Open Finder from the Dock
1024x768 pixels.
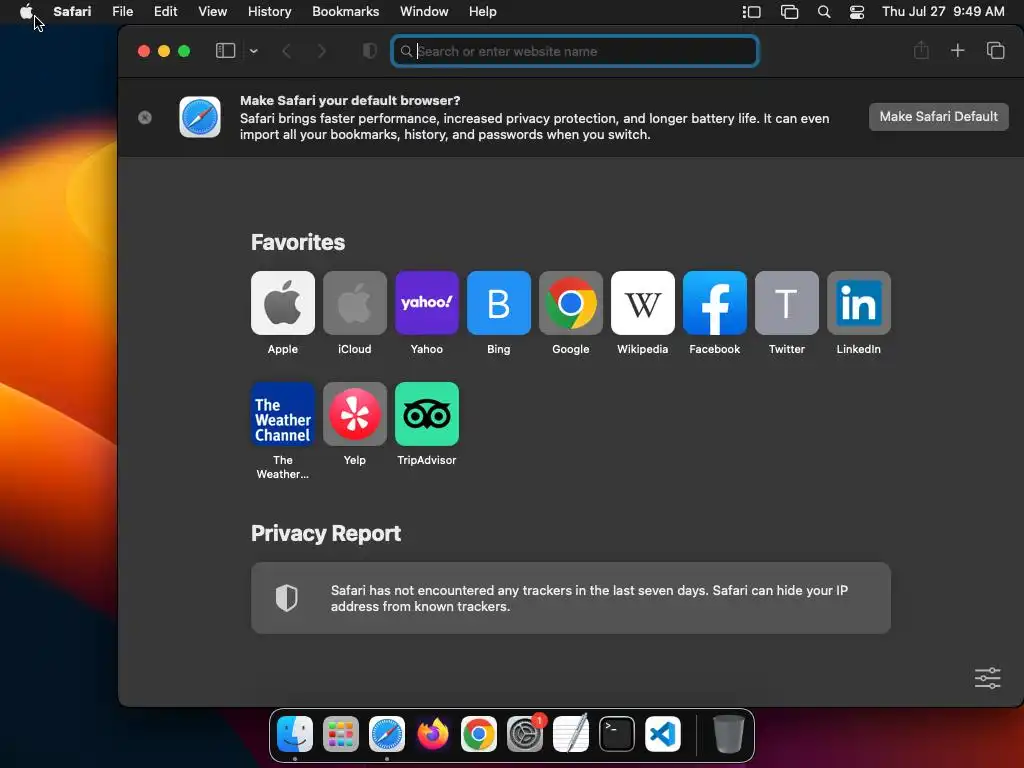[x=295, y=734]
